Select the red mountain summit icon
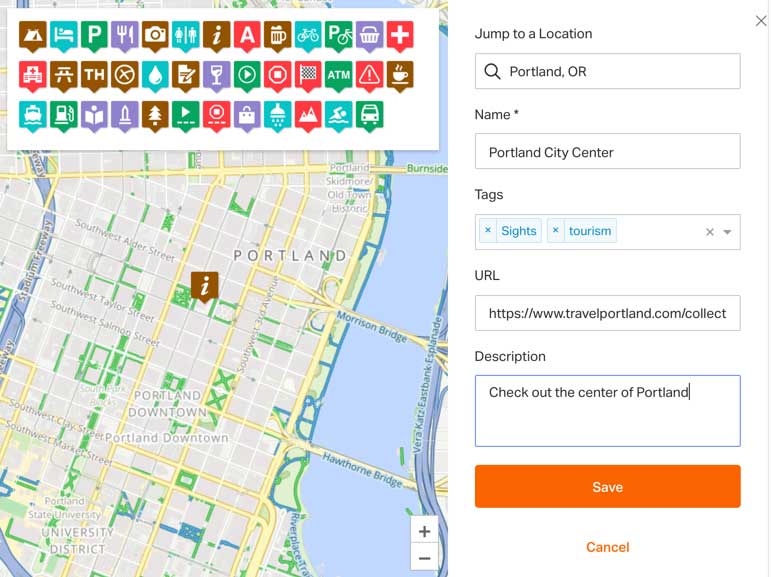771x577 pixels. (x=308, y=116)
